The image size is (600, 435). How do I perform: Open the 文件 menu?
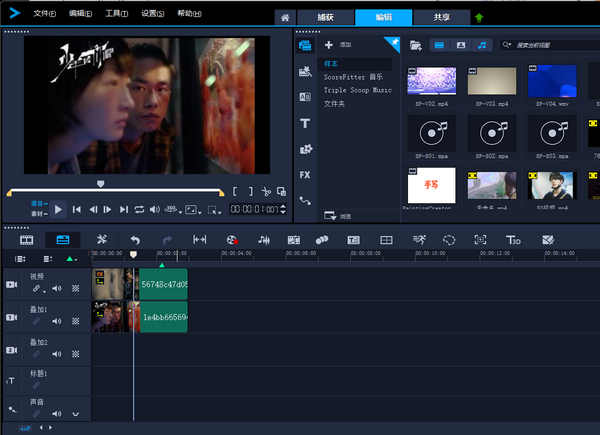(x=44, y=14)
